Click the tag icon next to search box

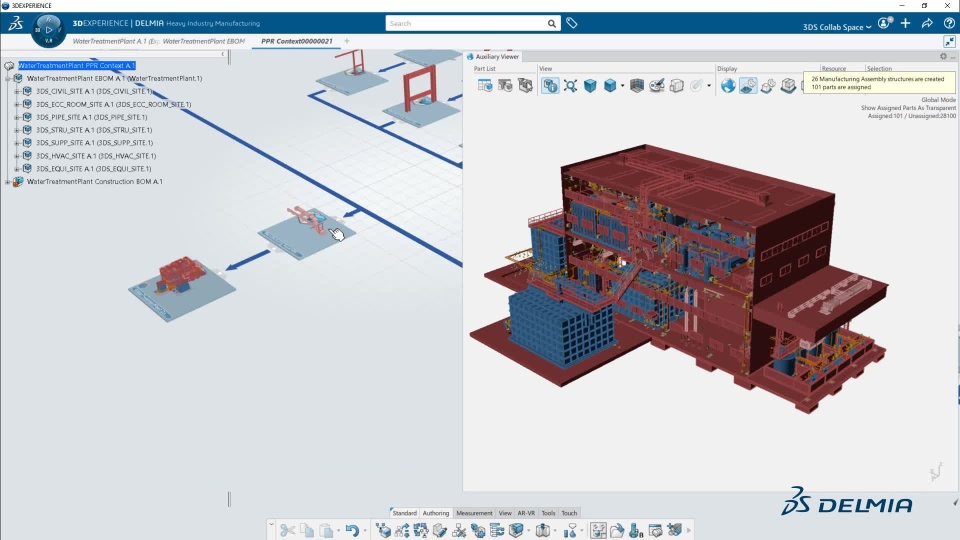click(572, 23)
